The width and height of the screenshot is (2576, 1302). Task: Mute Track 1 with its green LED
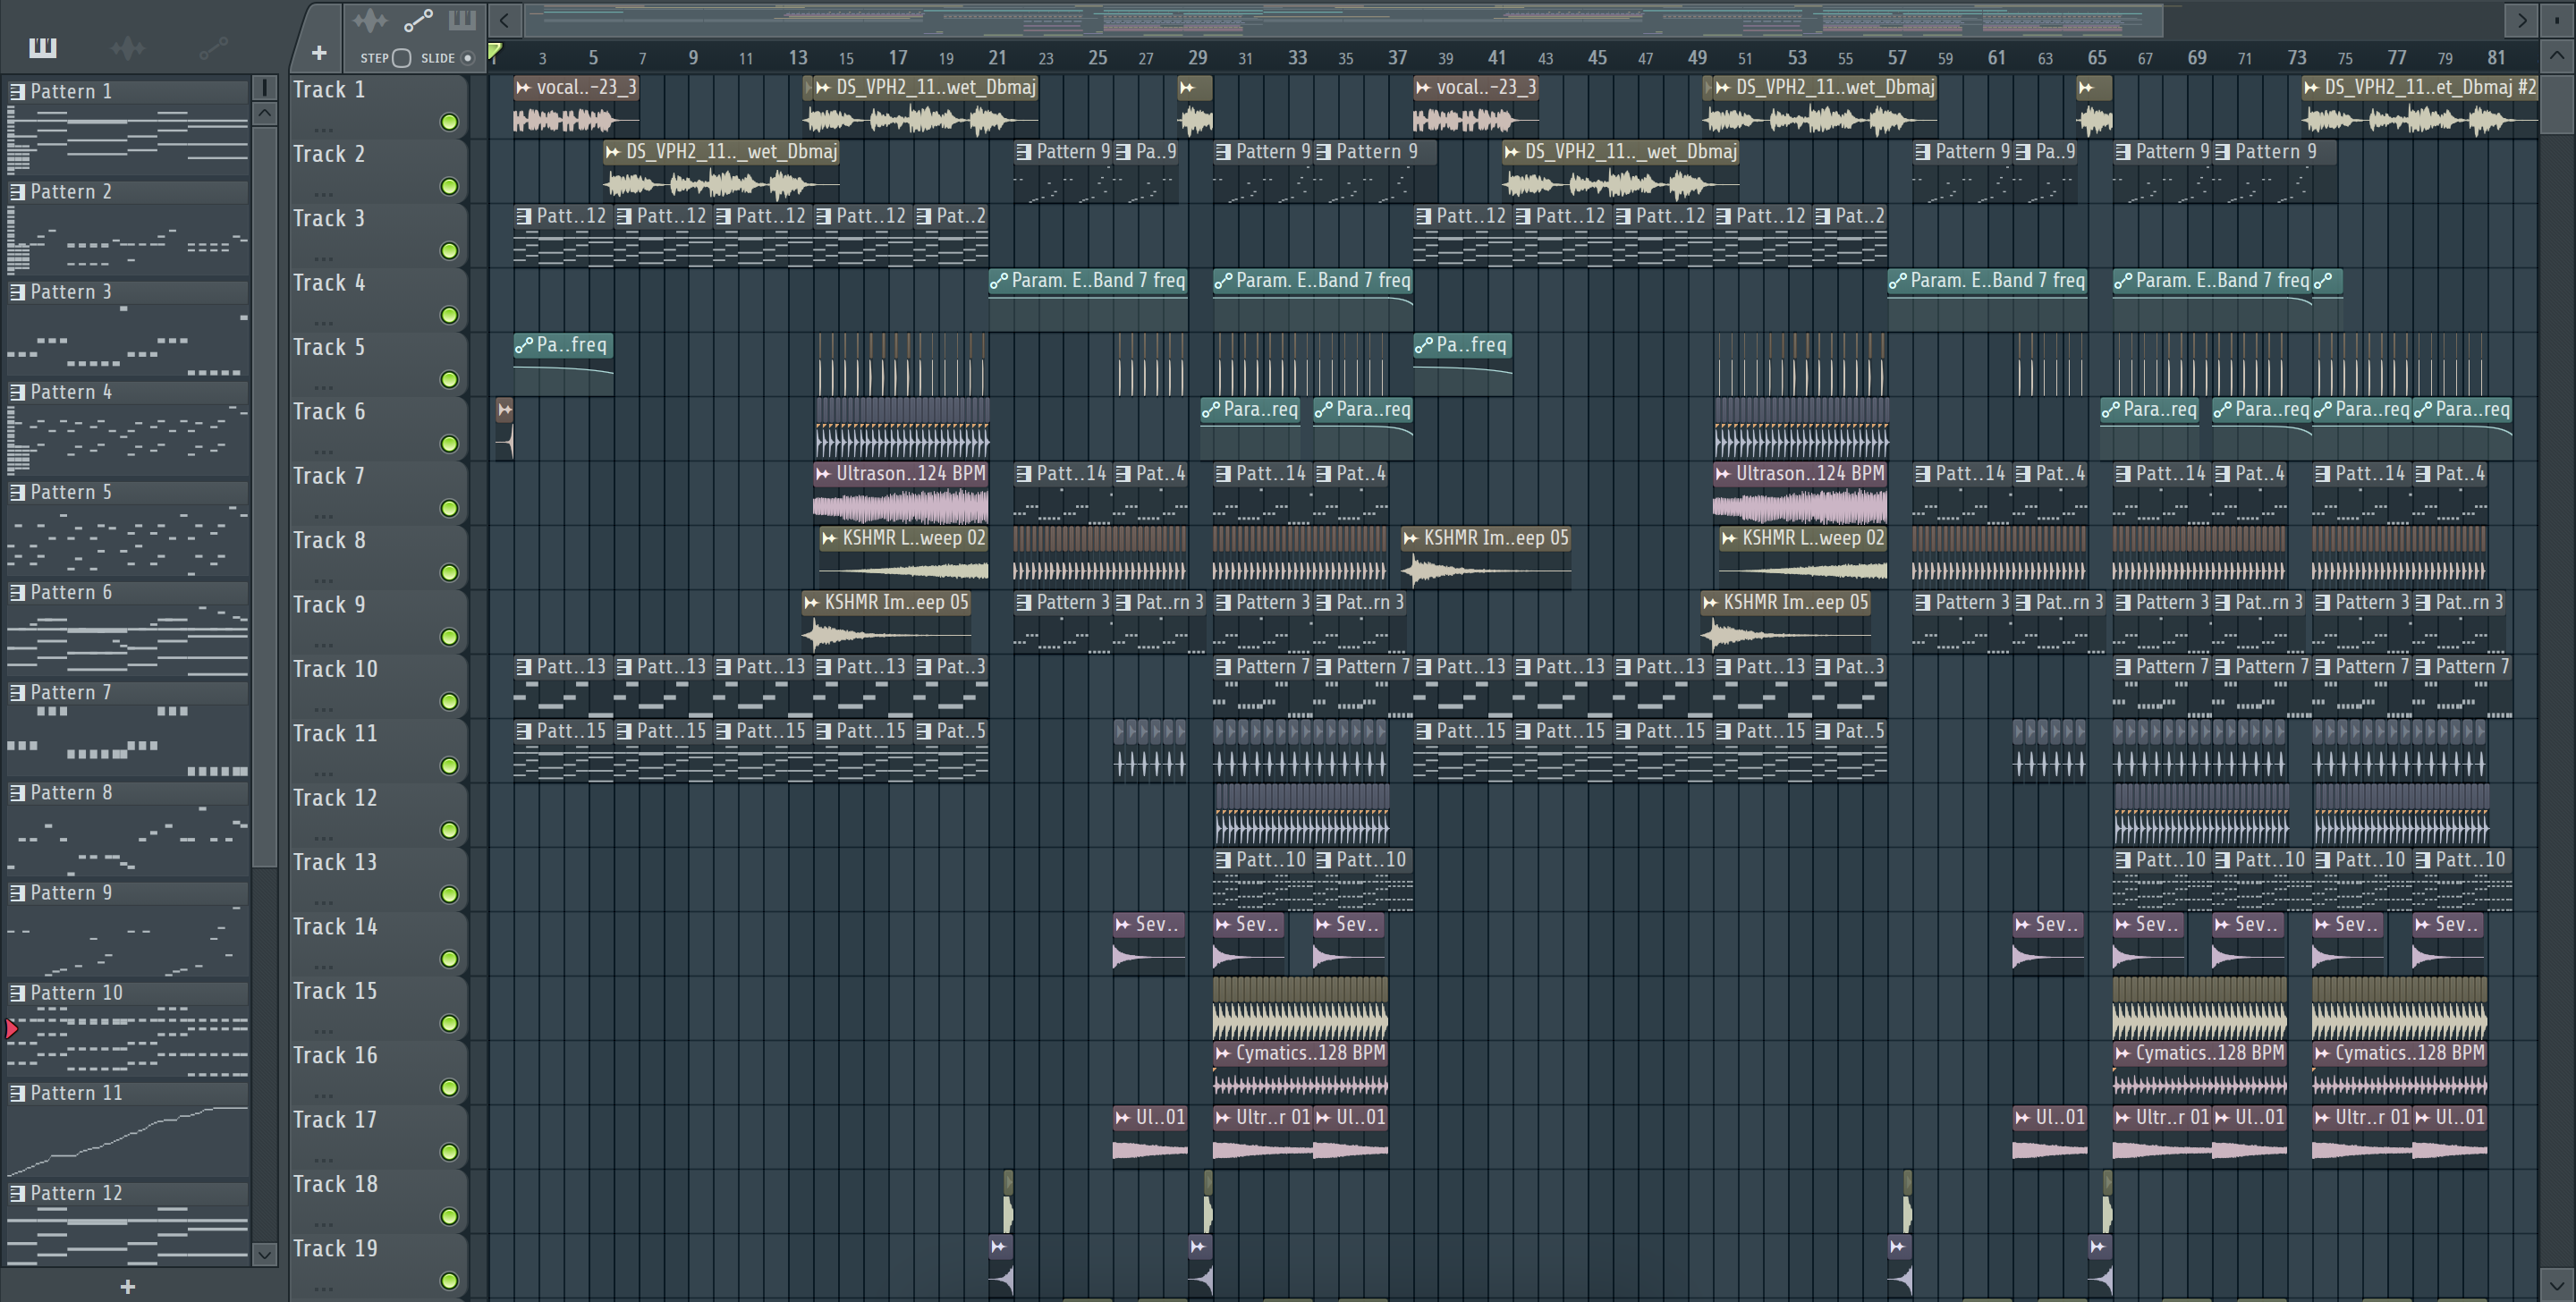pos(449,122)
